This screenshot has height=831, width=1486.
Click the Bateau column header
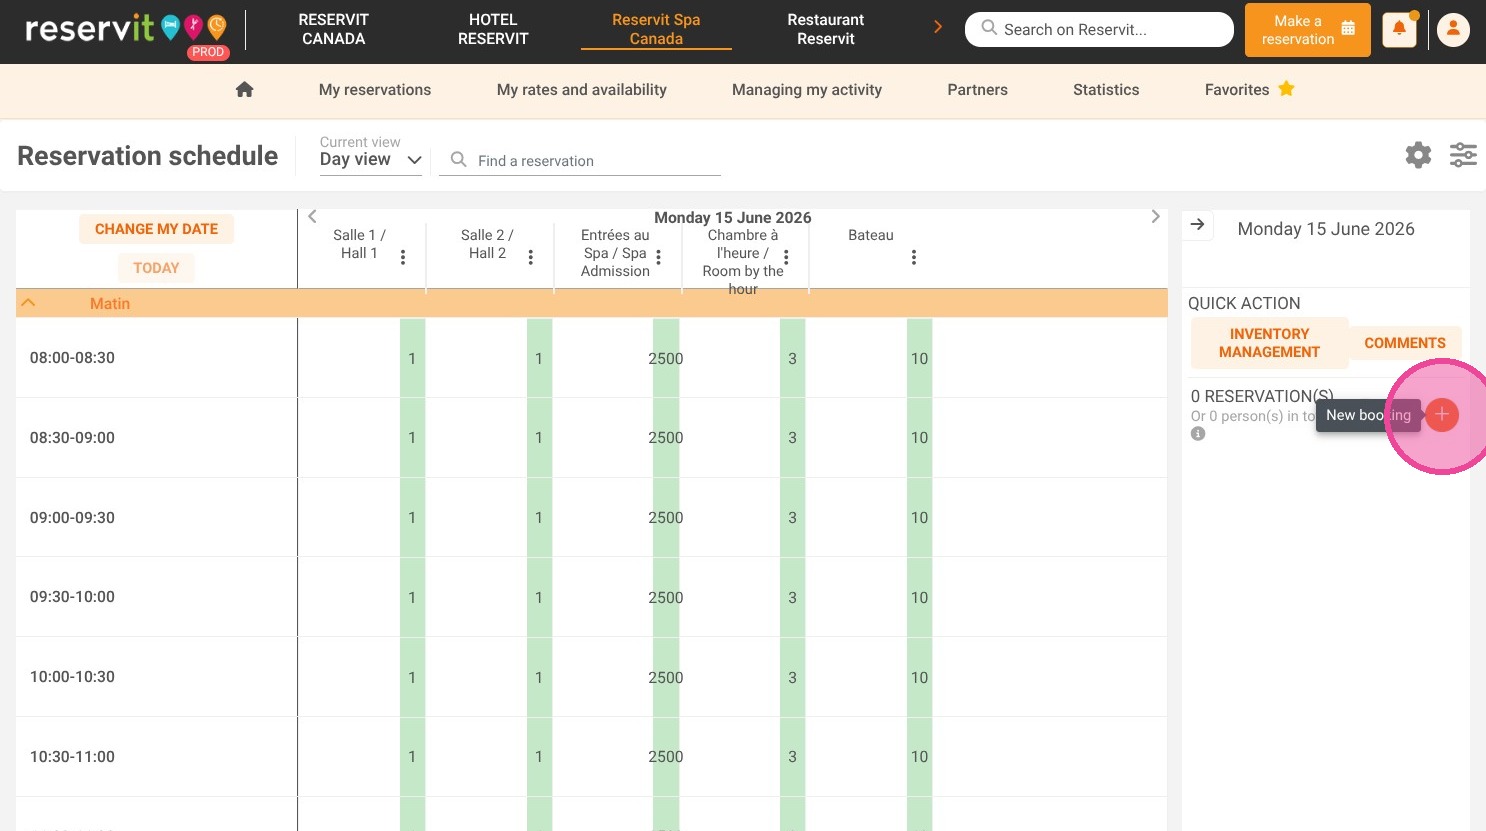870,235
